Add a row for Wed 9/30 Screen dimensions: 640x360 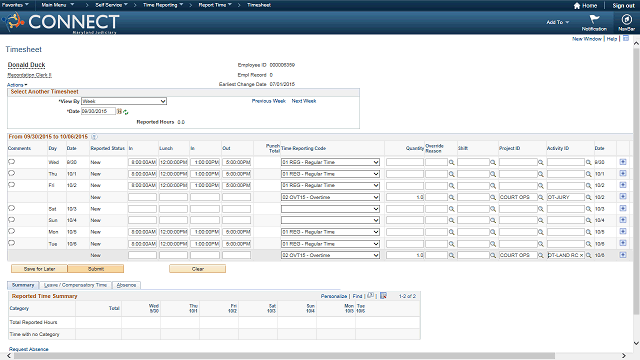pyautogui.click(x=623, y=162)
